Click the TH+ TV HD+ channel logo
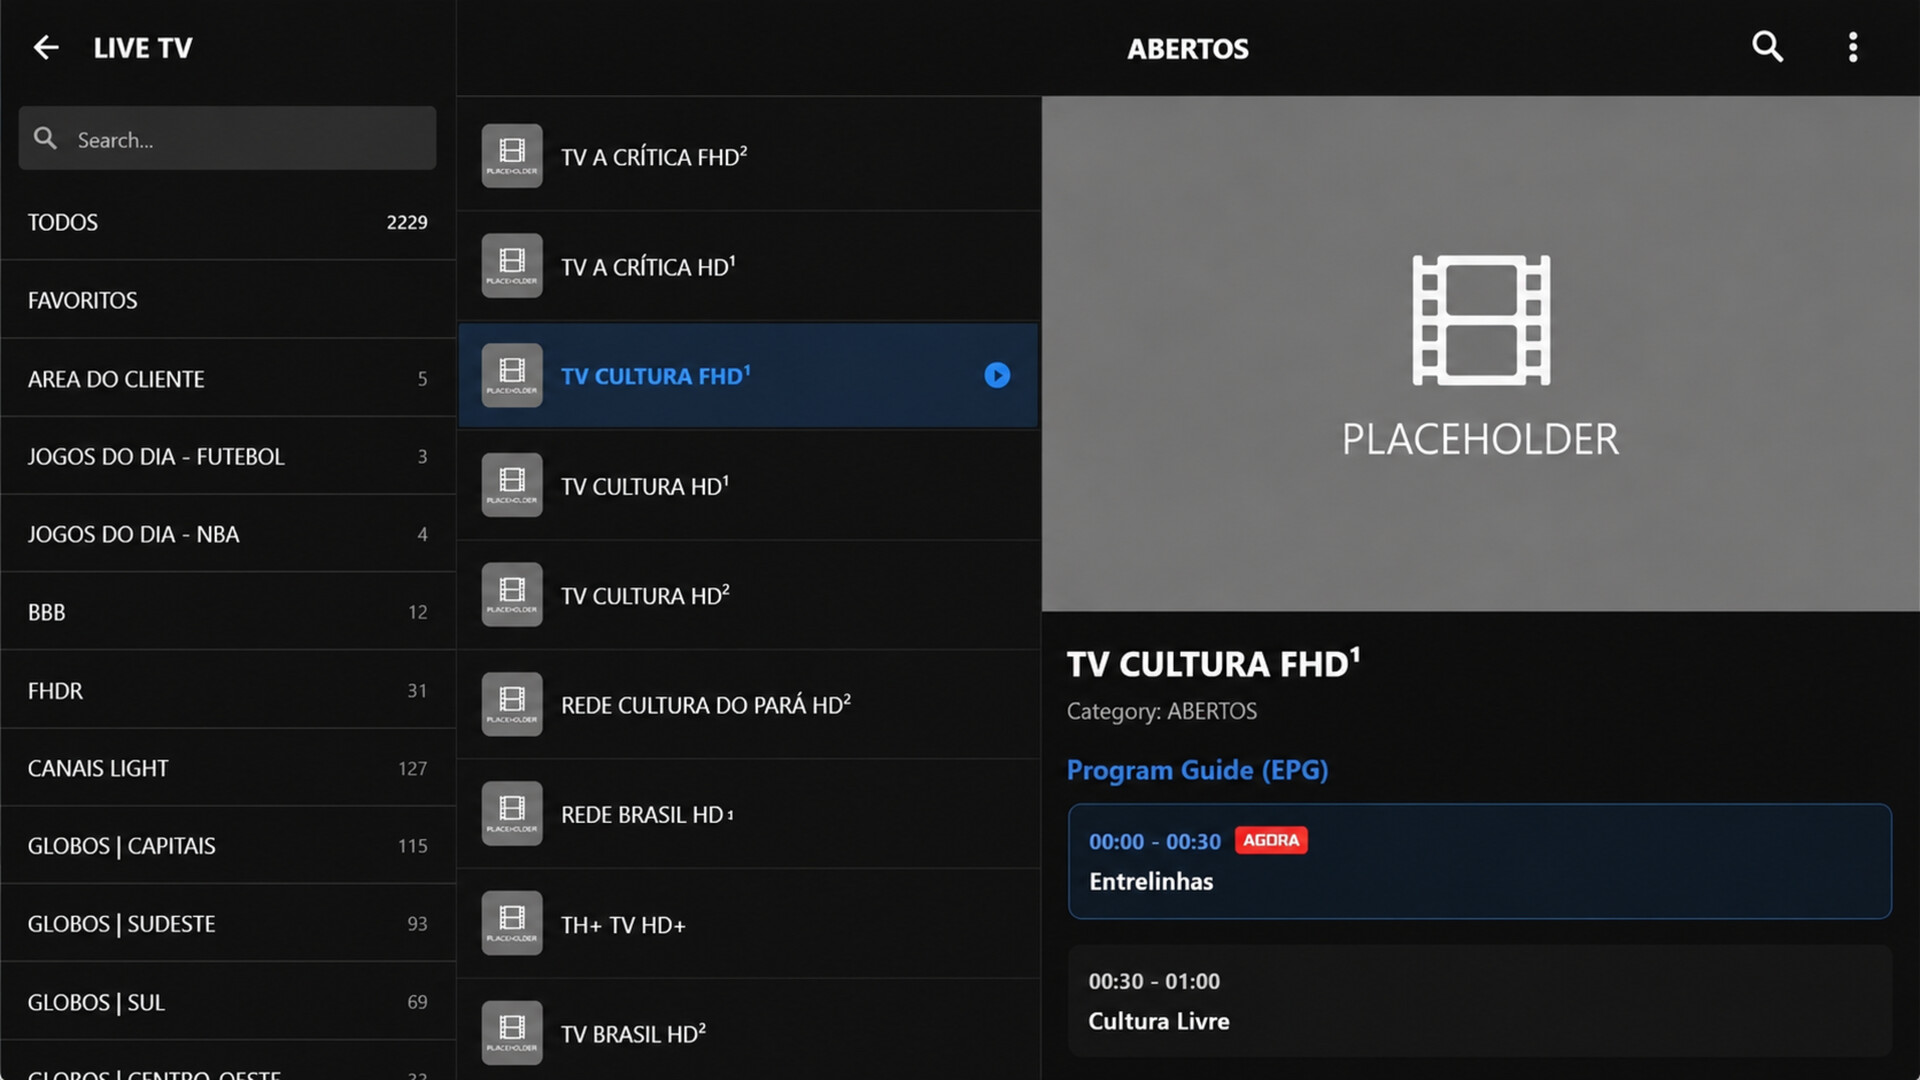The height and width of the screenshot is (1080, 1920). 512,923
